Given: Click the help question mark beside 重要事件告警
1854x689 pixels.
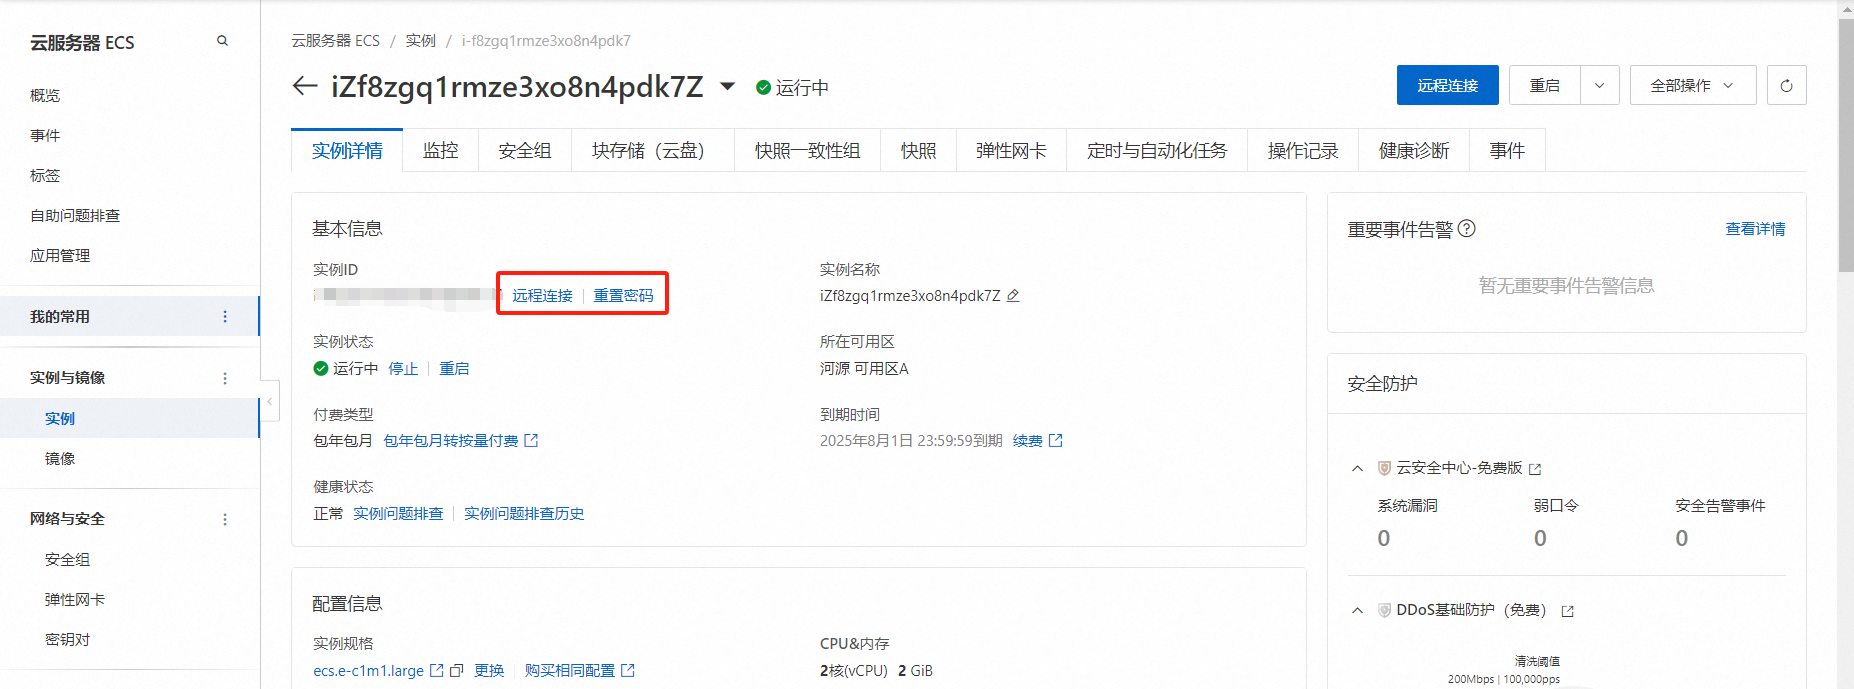Looking at the screenshot, I should click(x=1466, y=228).
